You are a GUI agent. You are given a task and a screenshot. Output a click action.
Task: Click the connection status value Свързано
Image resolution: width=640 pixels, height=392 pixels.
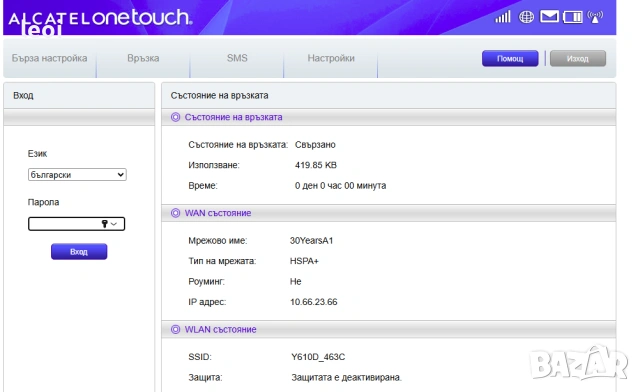[315, 145]
